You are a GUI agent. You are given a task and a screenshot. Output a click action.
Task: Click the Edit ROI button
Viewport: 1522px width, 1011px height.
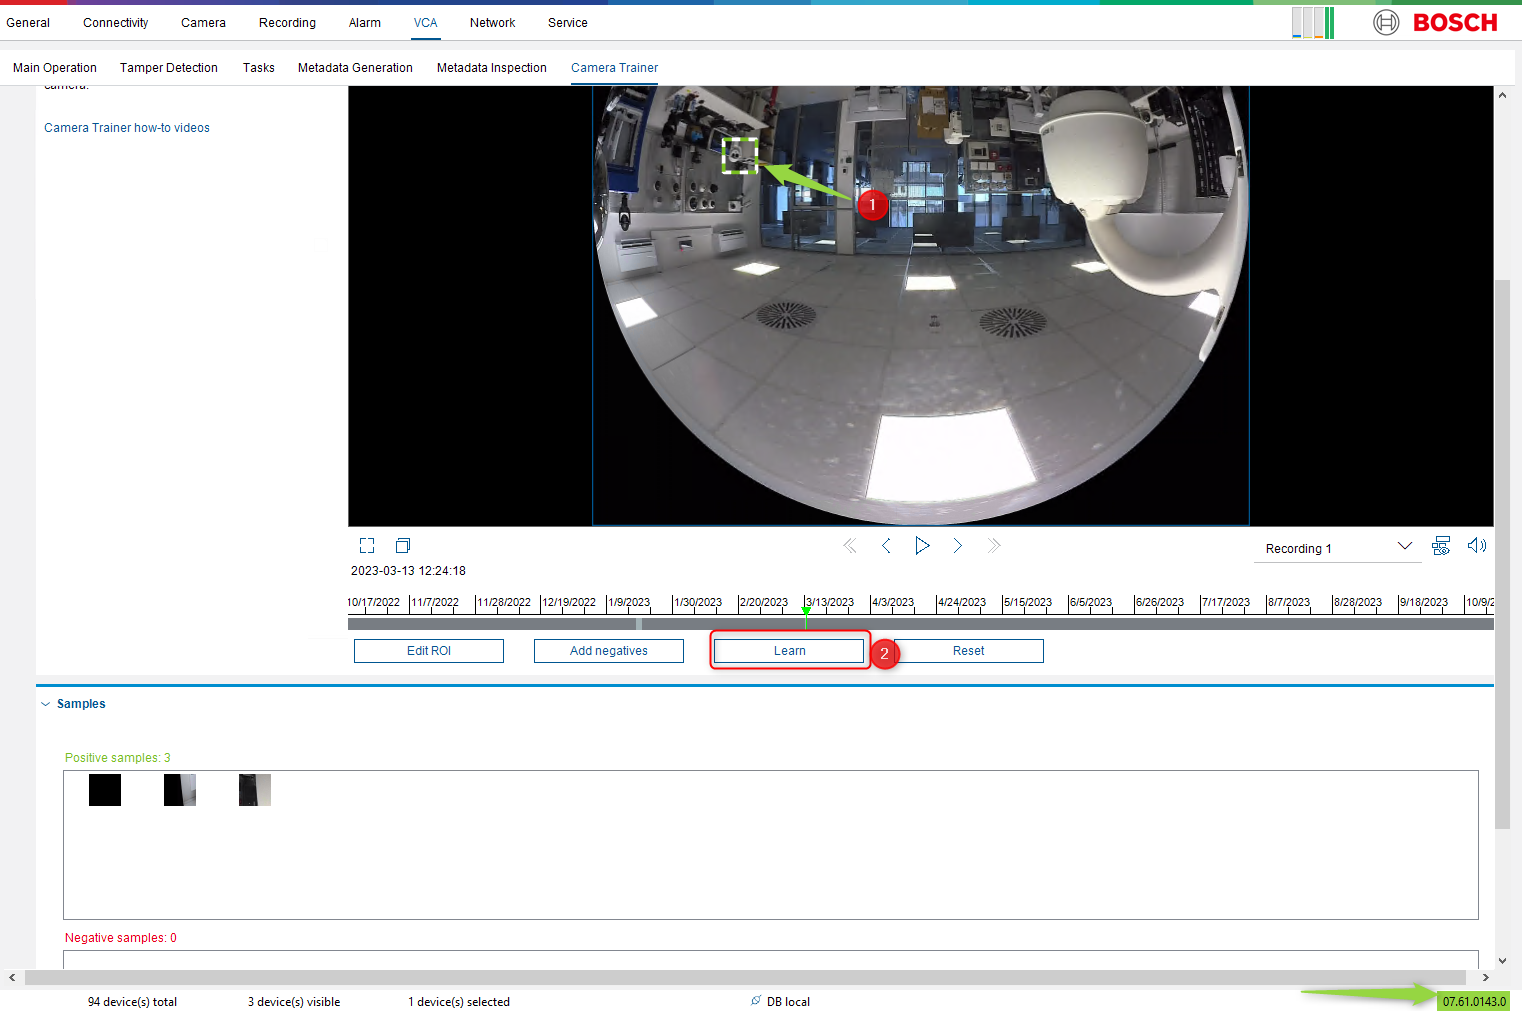click(x=428, y=651)
